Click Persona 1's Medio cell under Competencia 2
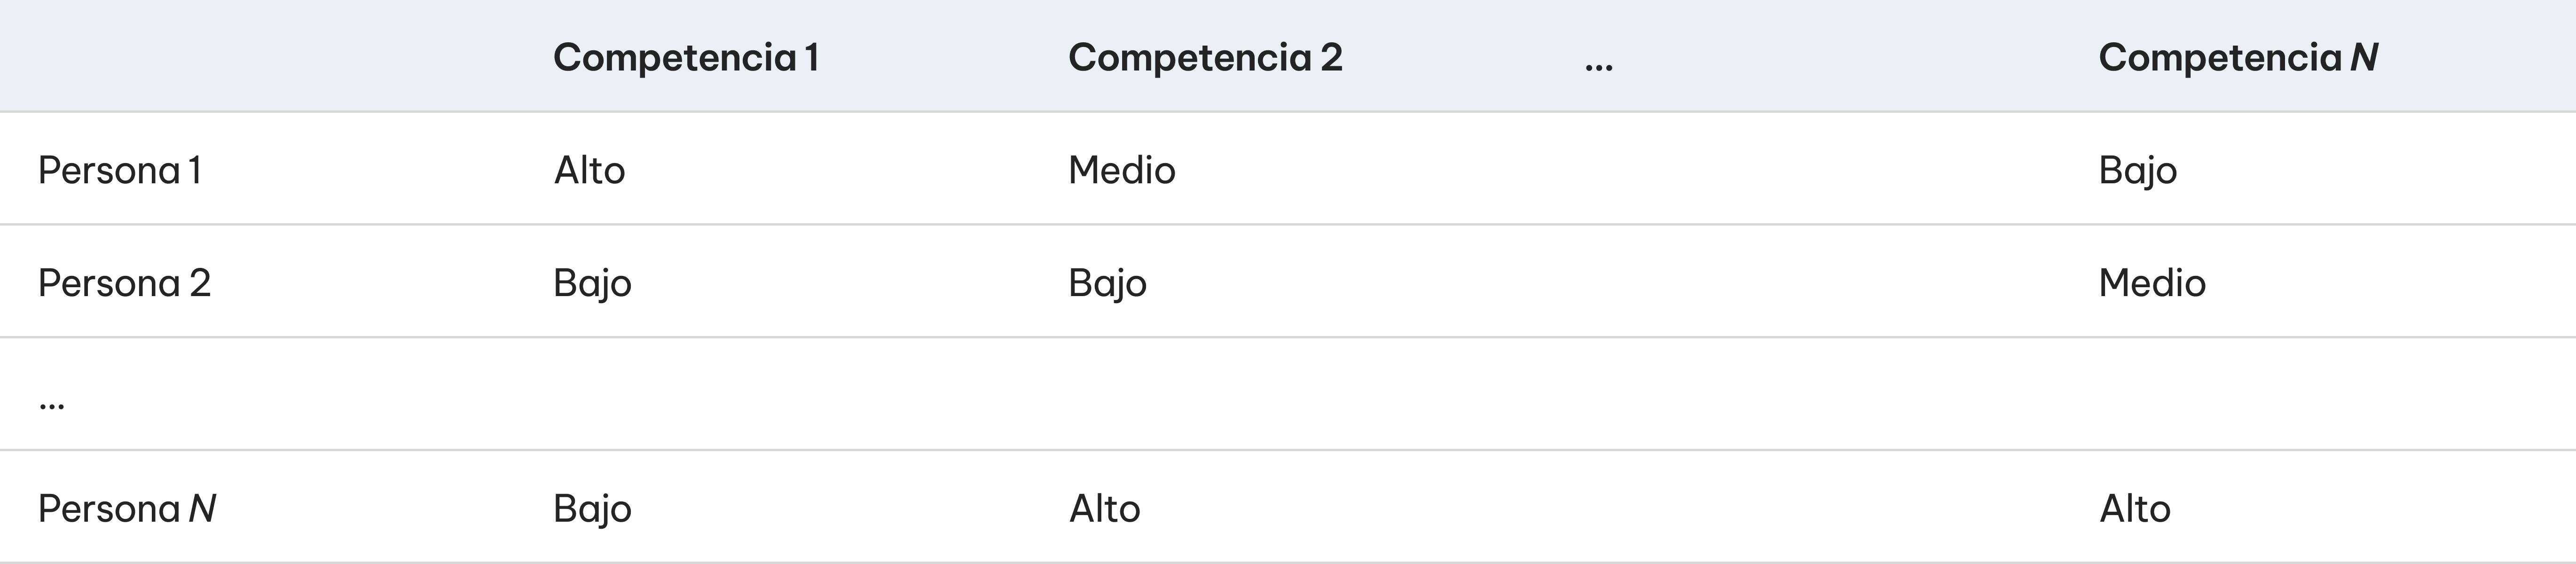The width and height of the screenshot is (2576, 564). coord(1122,170)
